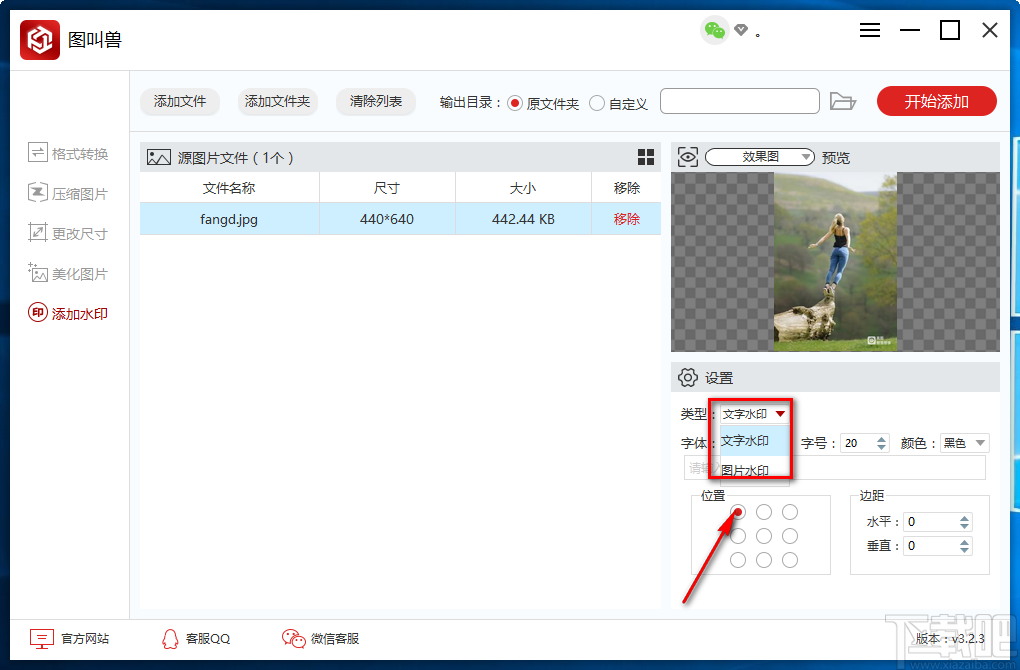Click 文件名称 column header

[229, 188]
